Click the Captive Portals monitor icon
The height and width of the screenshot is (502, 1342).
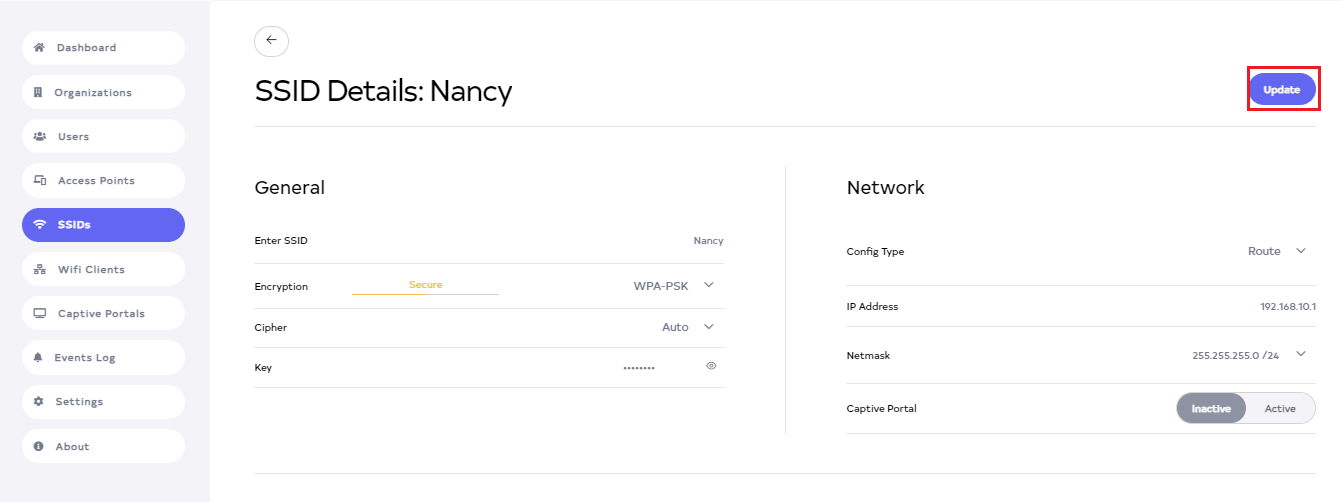40,314
